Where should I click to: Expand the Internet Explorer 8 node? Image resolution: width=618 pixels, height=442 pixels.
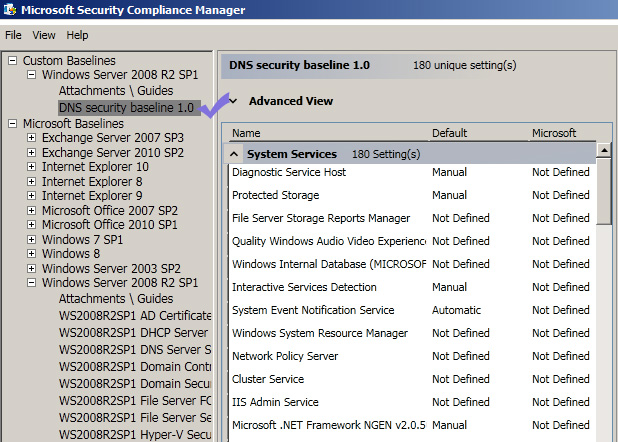(32, 181)
